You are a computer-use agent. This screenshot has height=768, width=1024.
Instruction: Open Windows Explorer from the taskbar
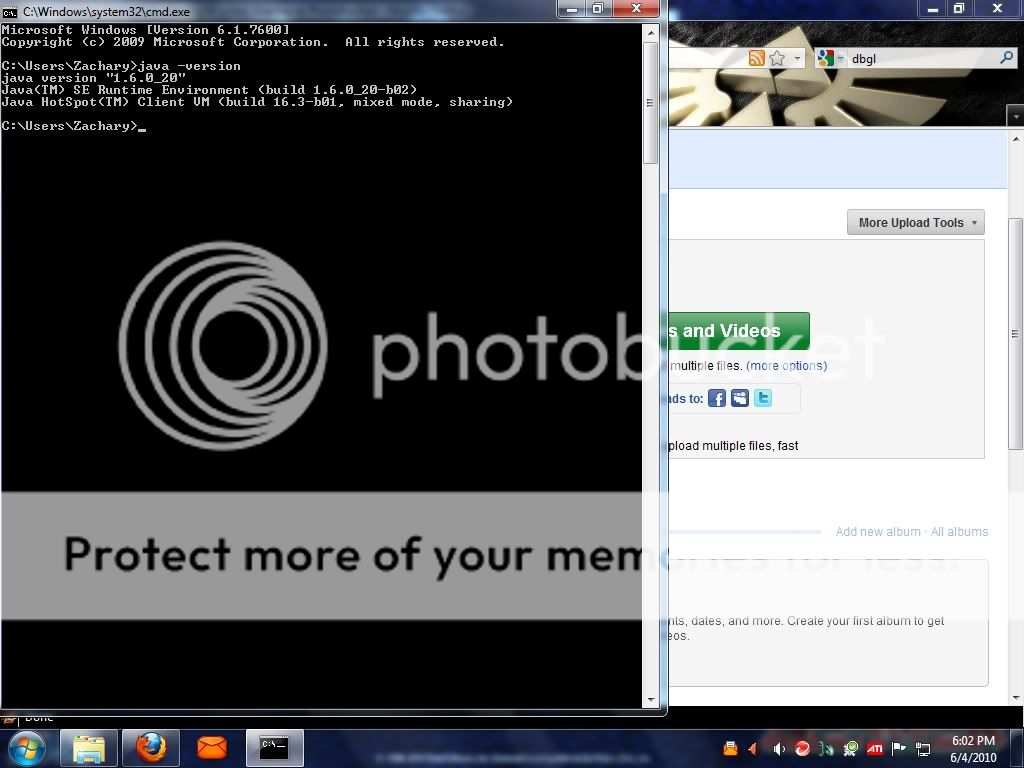(89, 748)
